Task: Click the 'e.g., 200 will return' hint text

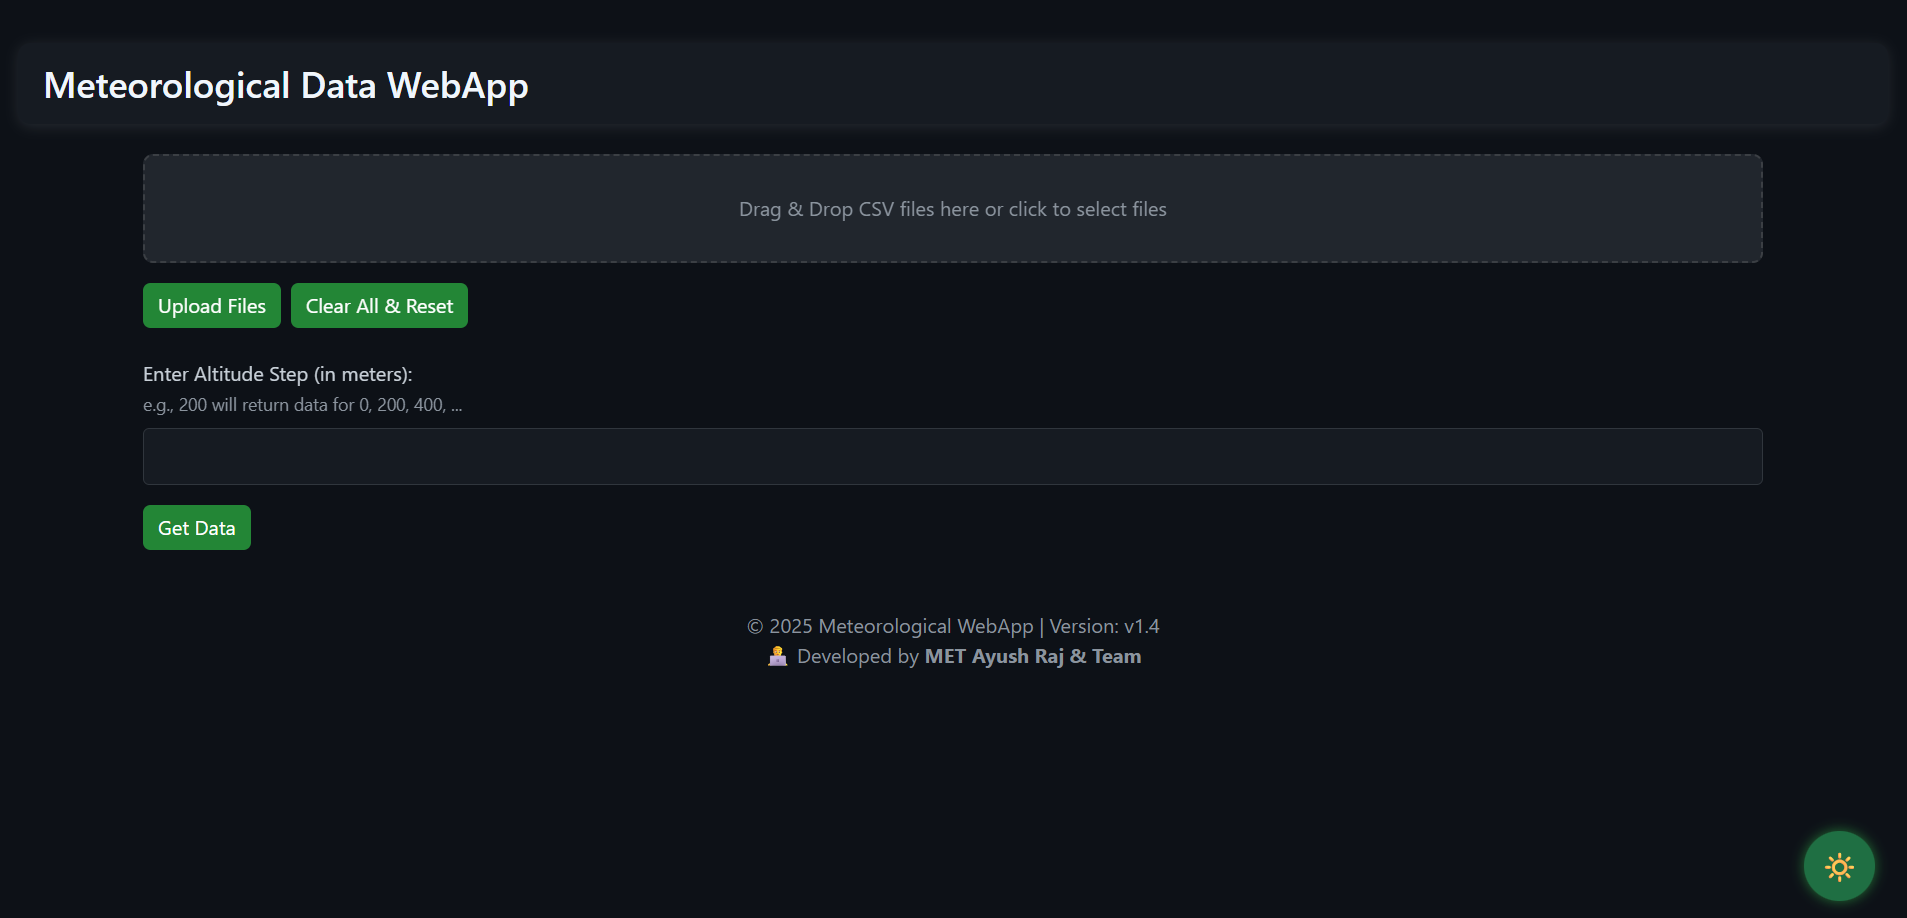Action: click(302, 405)
